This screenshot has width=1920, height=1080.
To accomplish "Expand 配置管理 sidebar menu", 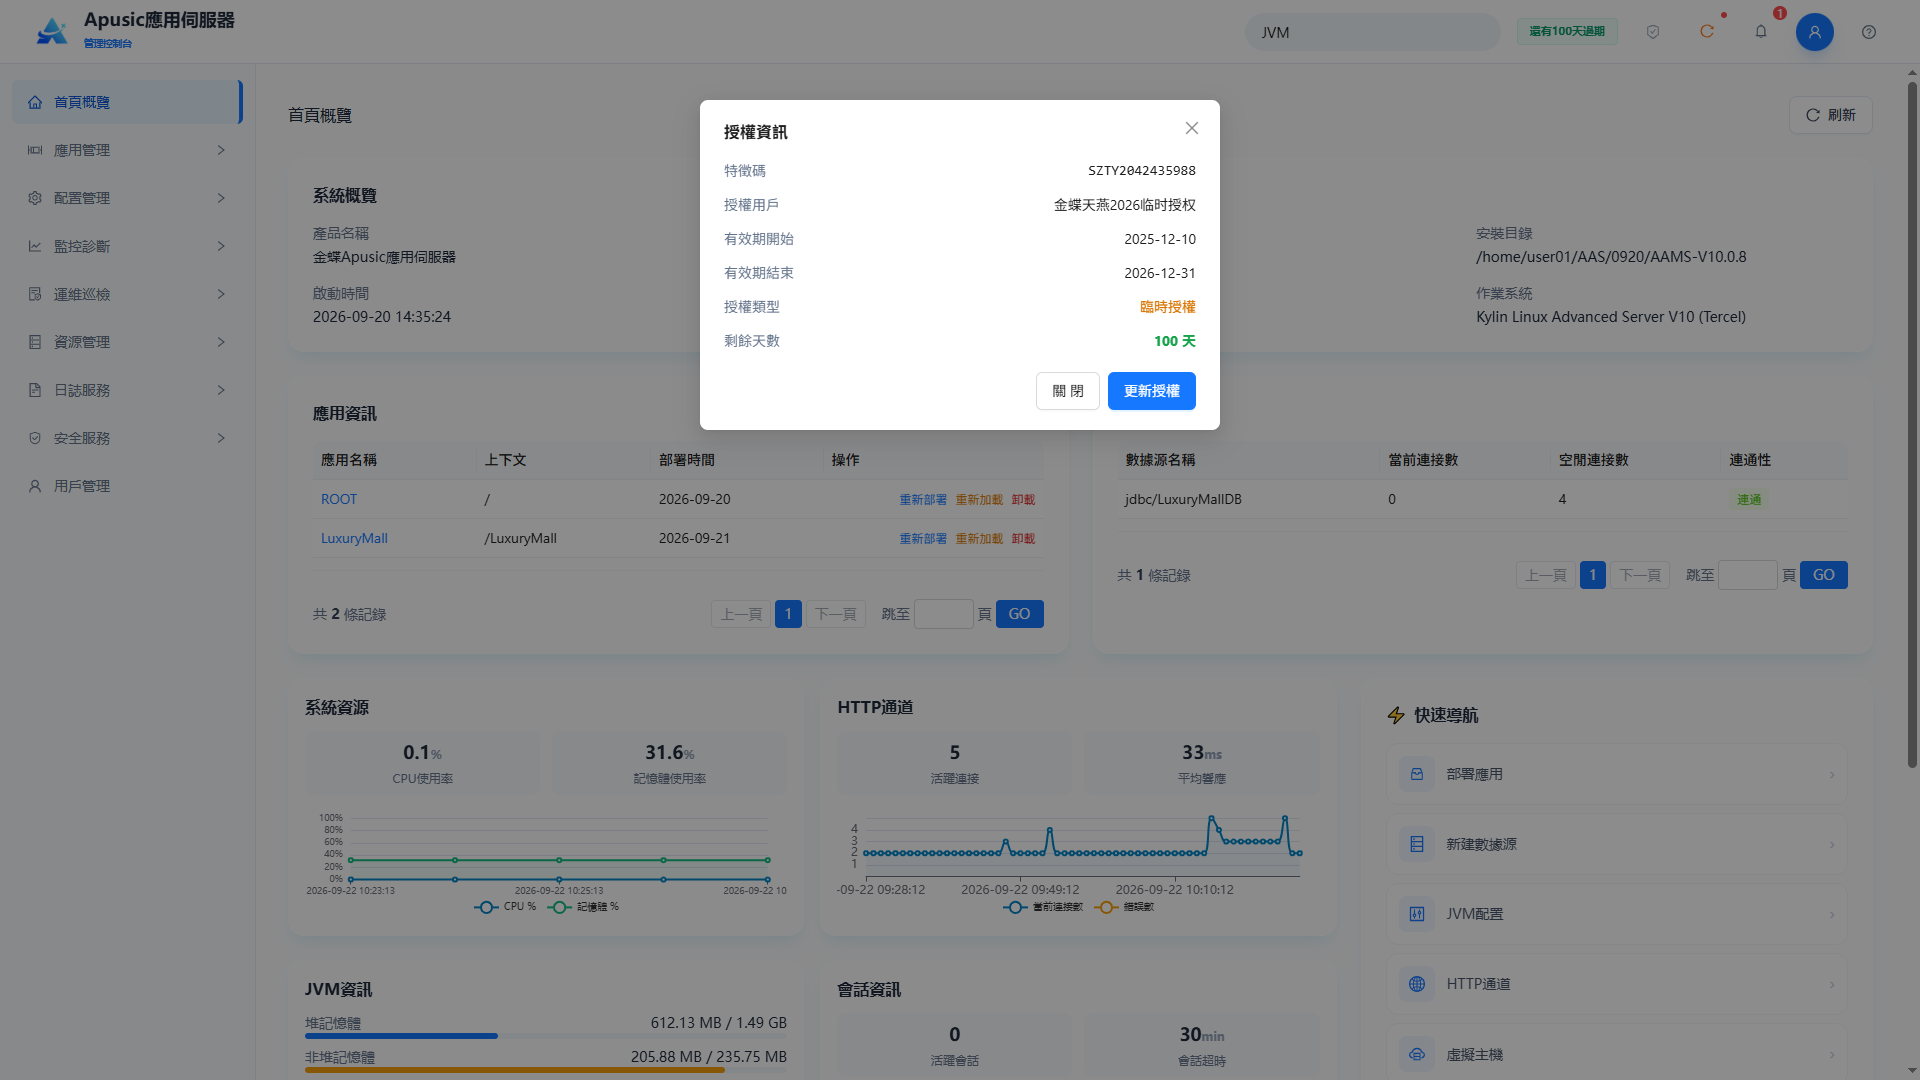I will tap(127, 198).
